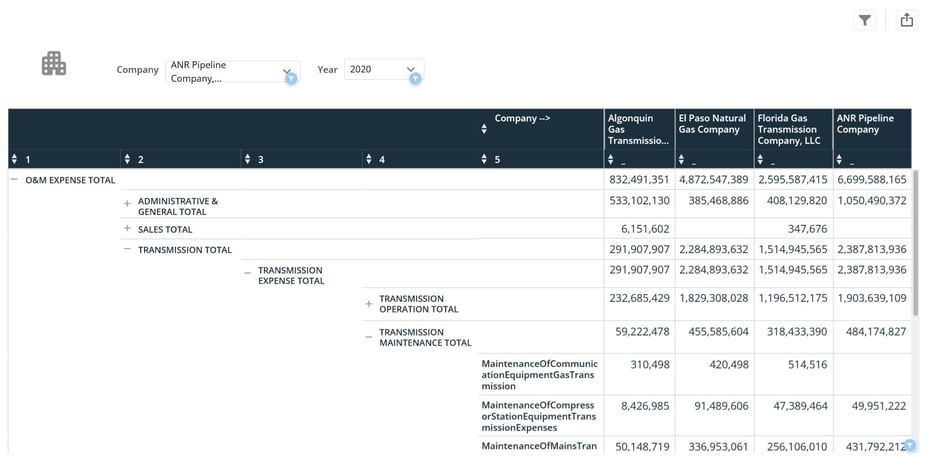Click the cell value 2,595,587,415

coord(793,180)
